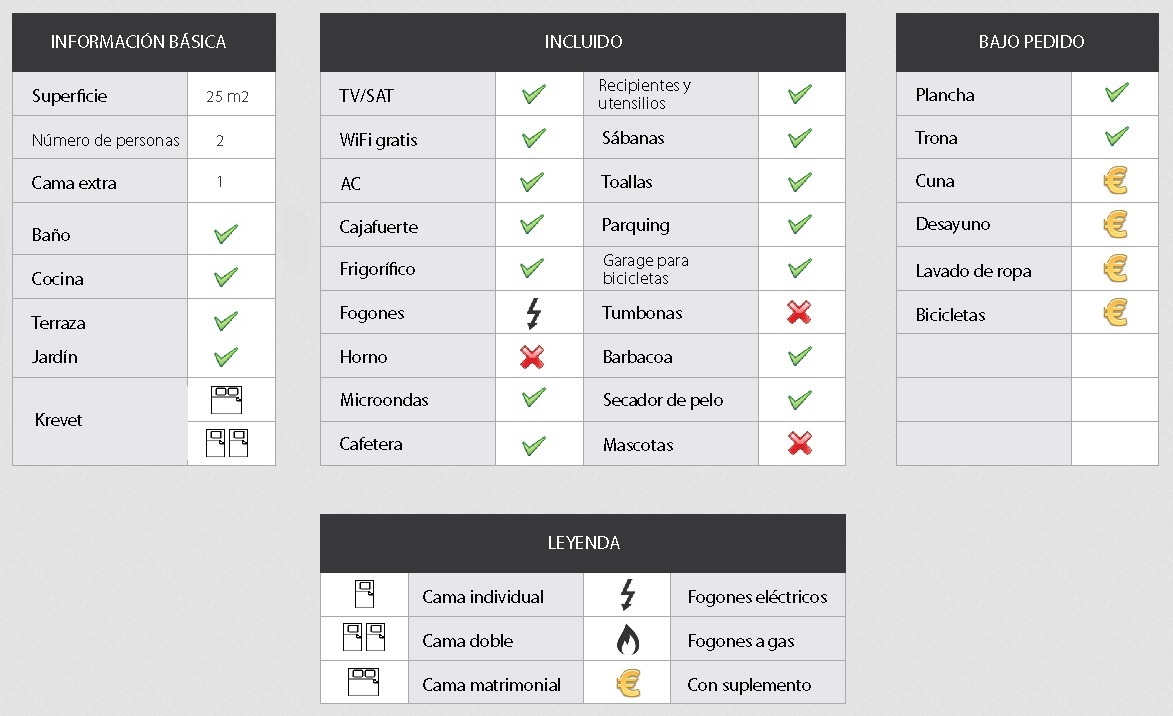1173x716 pixels.
Task: Click the green checkmark for Barbacoa
Action: [800, 355]
